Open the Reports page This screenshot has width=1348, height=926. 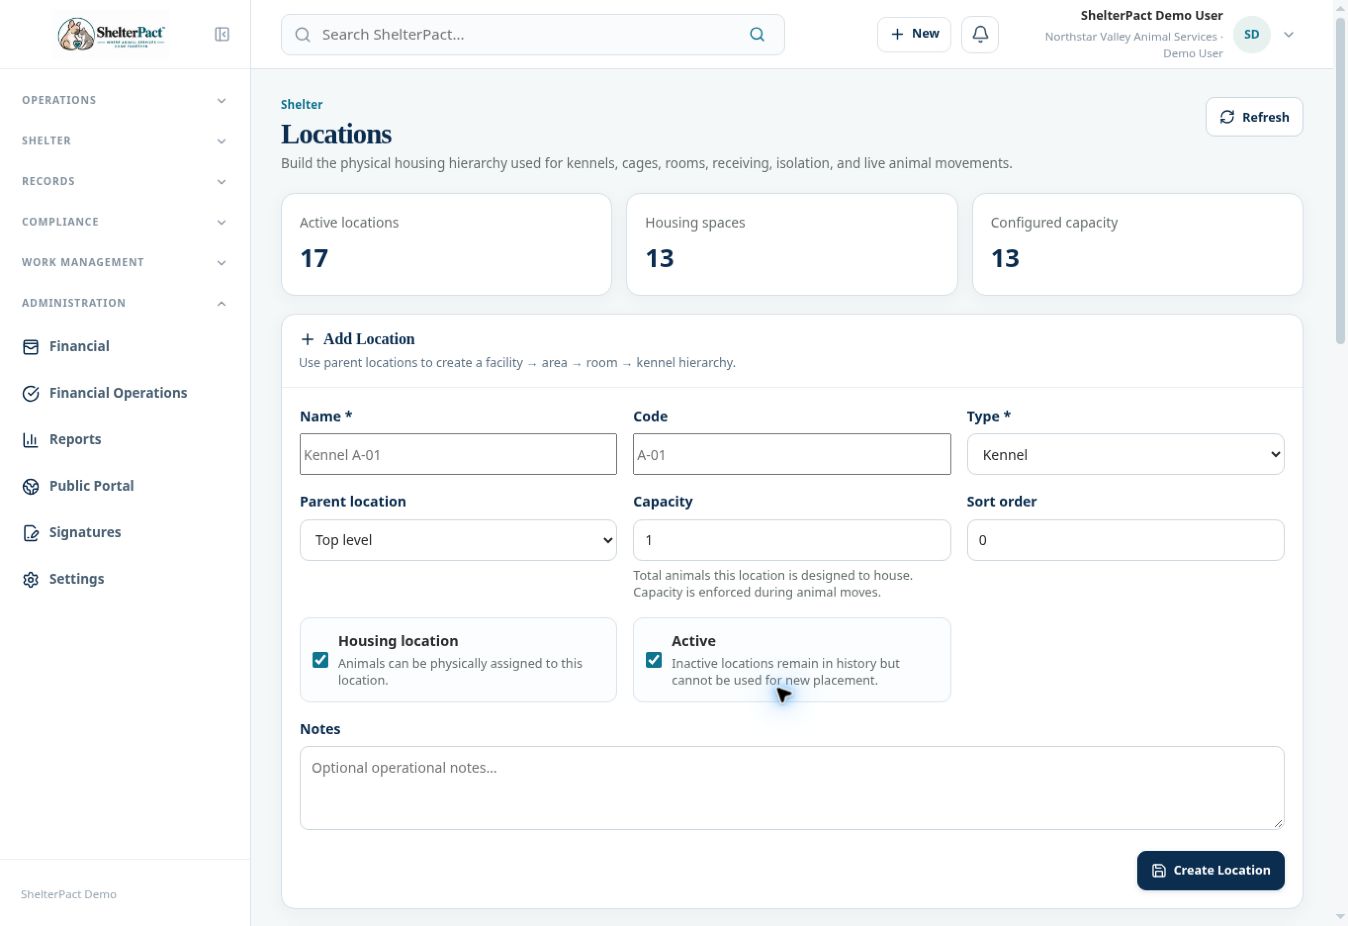[125, 439]
